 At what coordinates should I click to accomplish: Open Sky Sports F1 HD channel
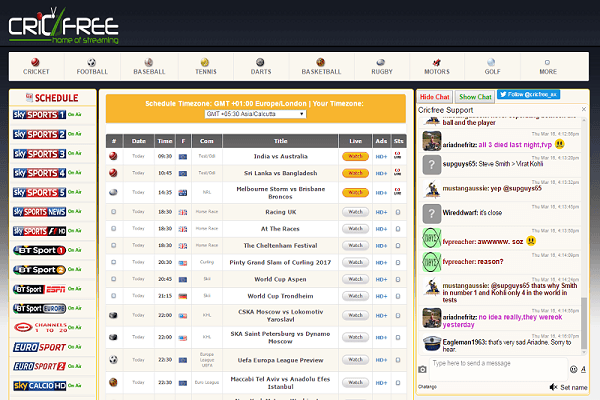pyautogui.click(x=39, y=231)
